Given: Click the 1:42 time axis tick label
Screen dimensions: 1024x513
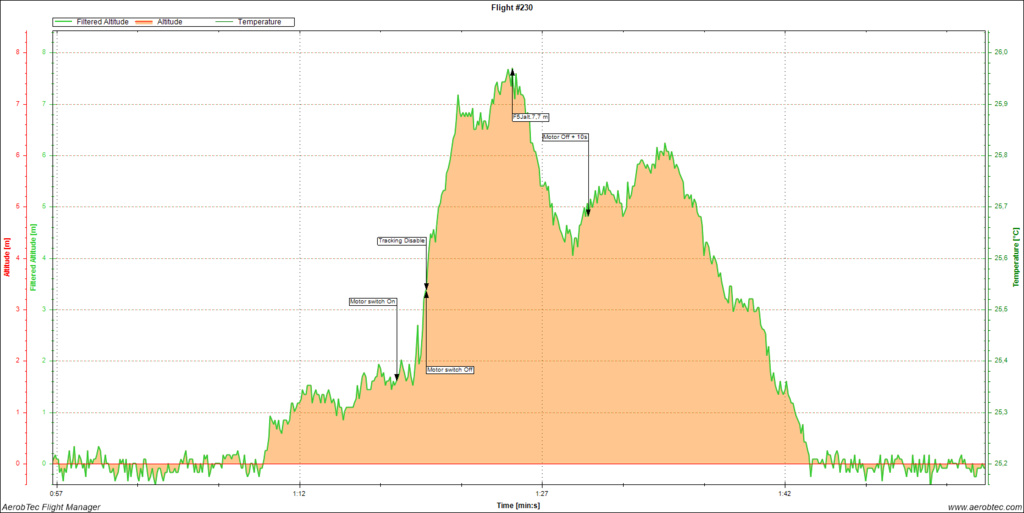Looking at the screenshot, I should point(784,494).
